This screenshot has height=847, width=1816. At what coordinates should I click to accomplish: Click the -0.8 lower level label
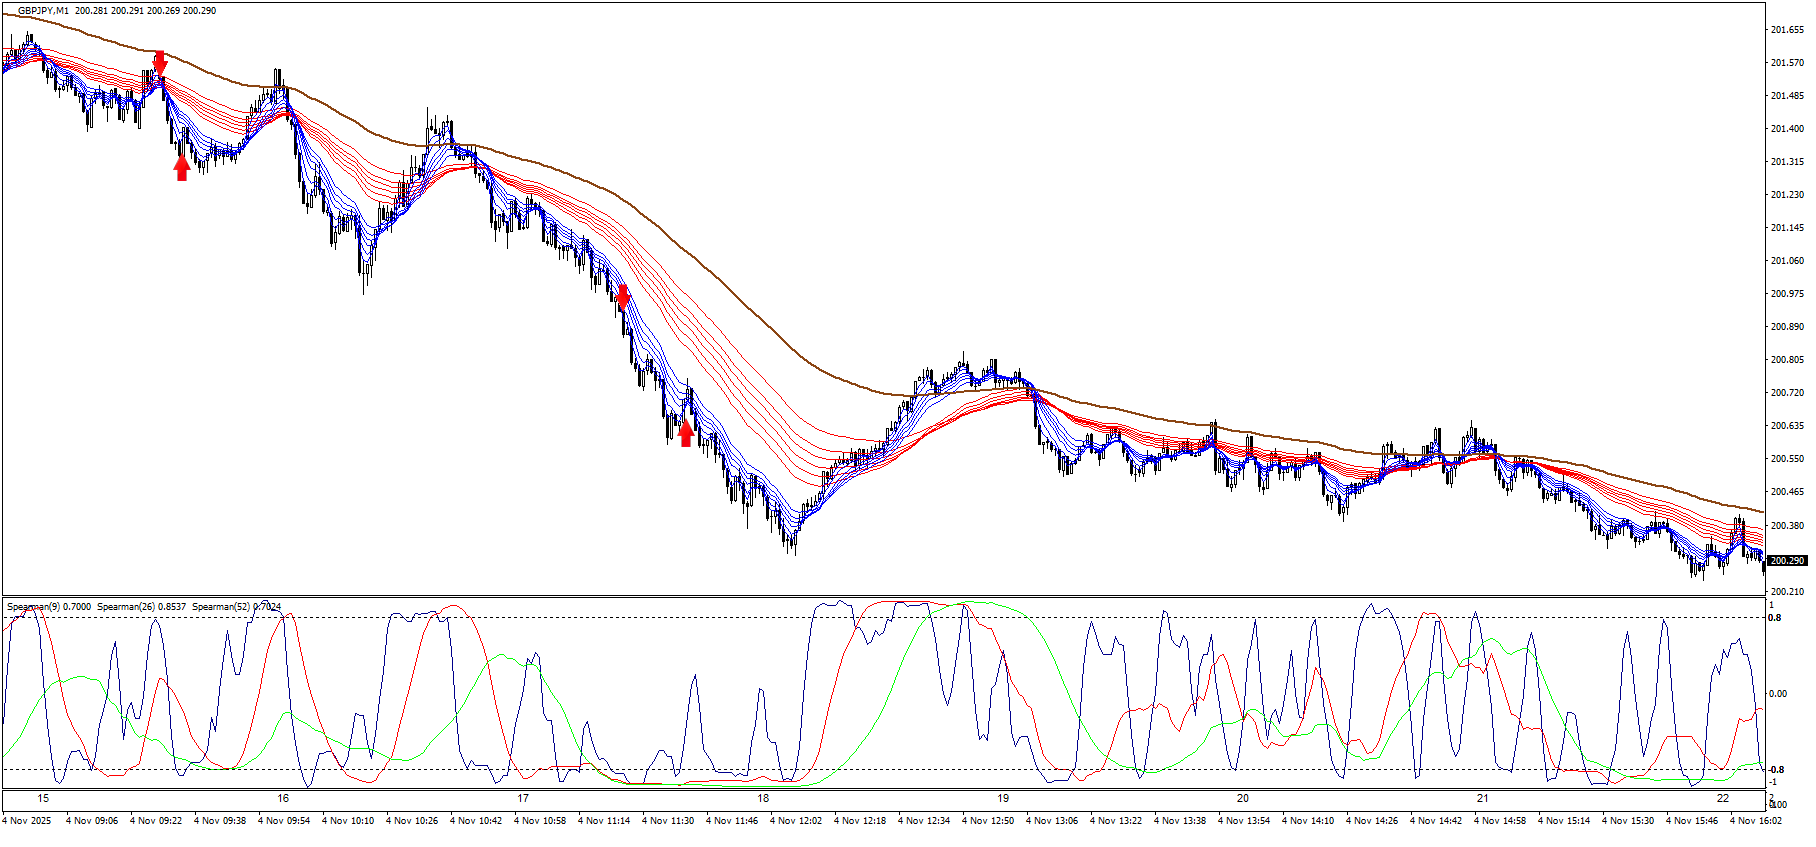coord(1775,770)
